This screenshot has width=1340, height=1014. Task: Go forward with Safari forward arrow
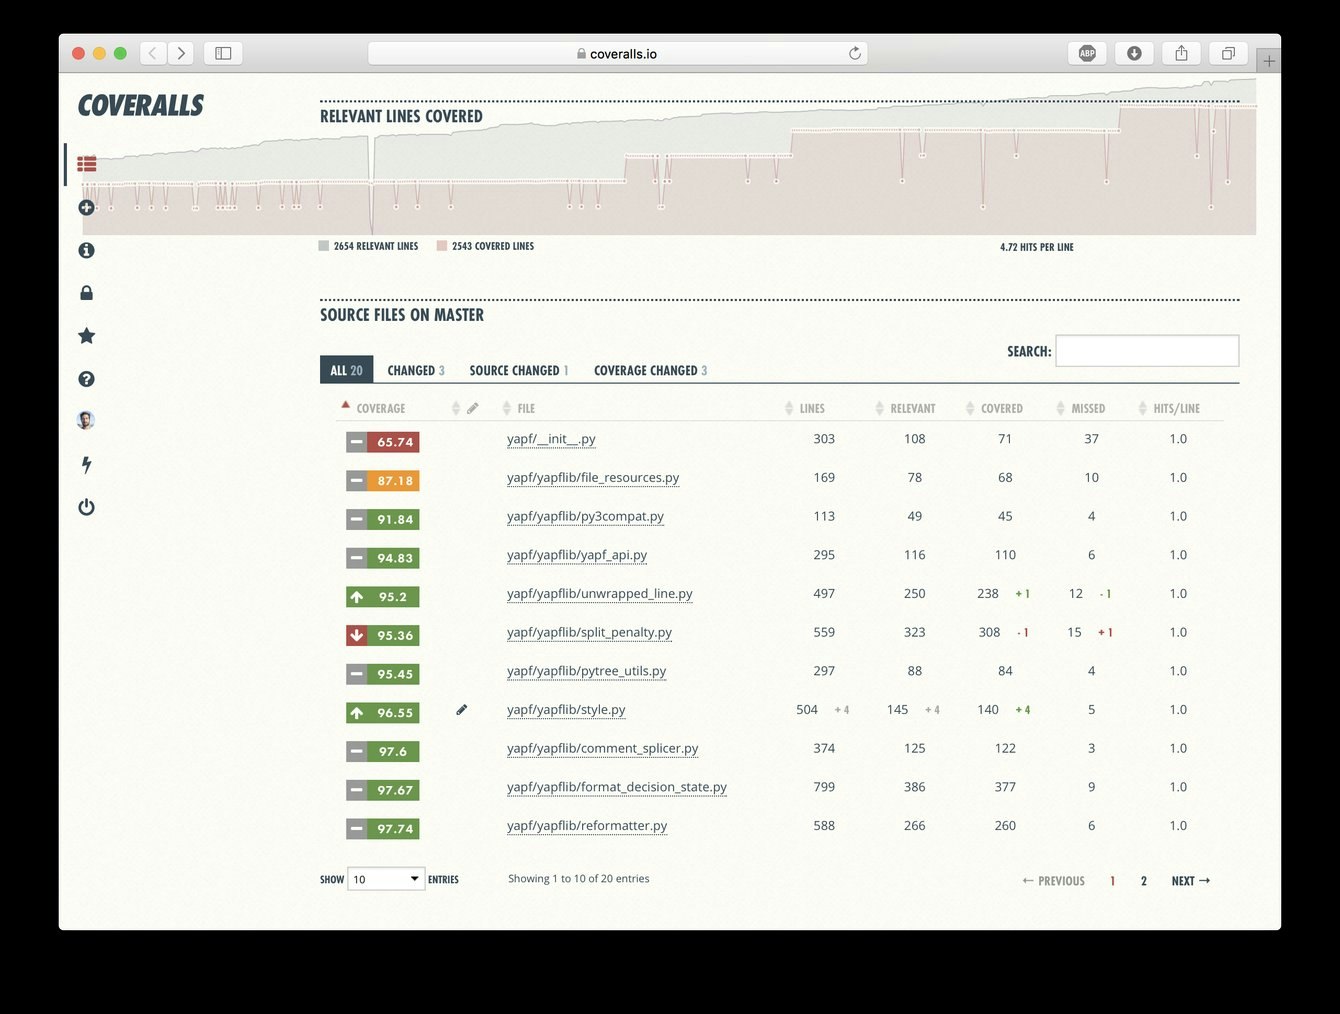(x=181, y=53)
